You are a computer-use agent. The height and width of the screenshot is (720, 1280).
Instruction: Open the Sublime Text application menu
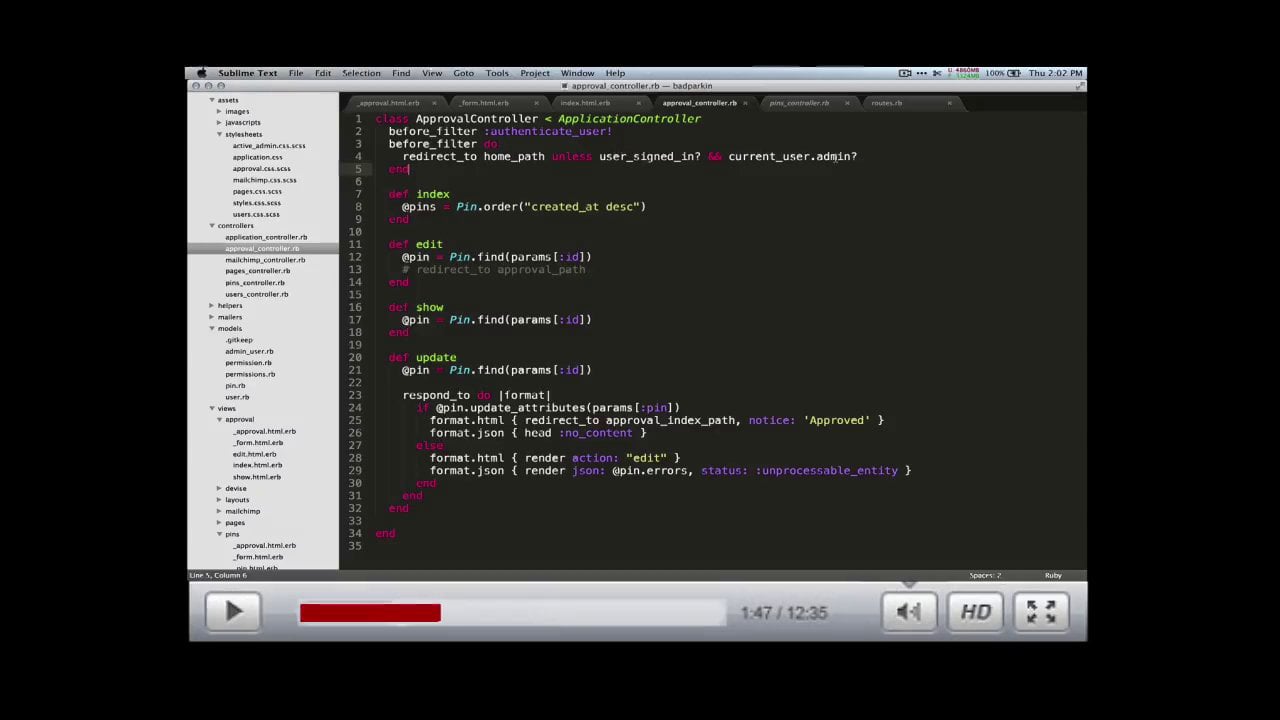[248, 73]
